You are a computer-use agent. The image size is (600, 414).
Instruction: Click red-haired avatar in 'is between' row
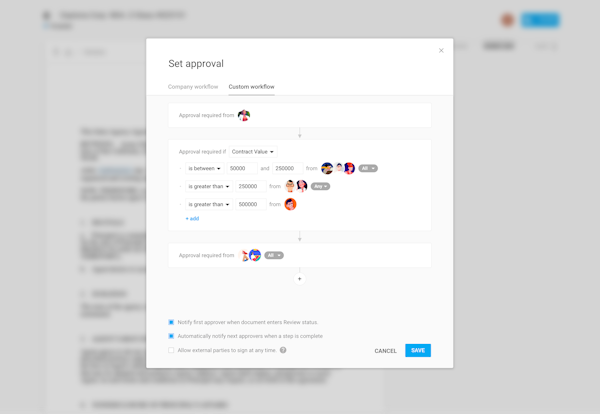(x=349, y=168)
